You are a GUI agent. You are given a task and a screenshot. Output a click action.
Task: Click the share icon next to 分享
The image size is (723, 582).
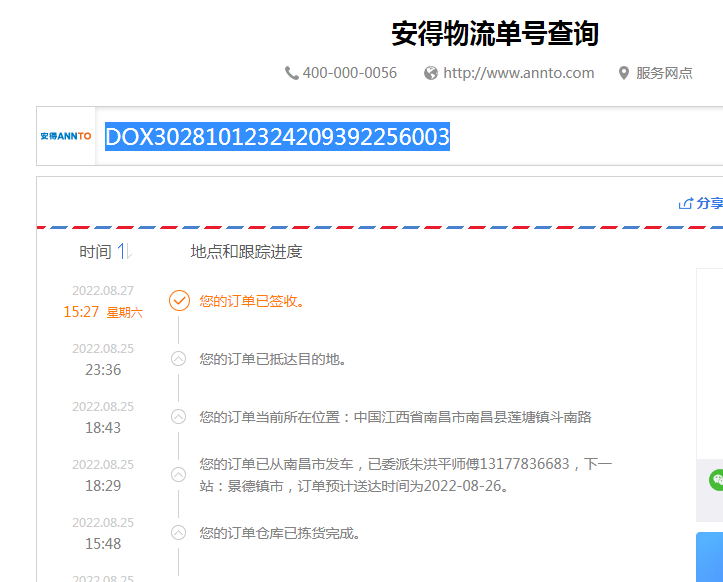[x=685, y=203]
